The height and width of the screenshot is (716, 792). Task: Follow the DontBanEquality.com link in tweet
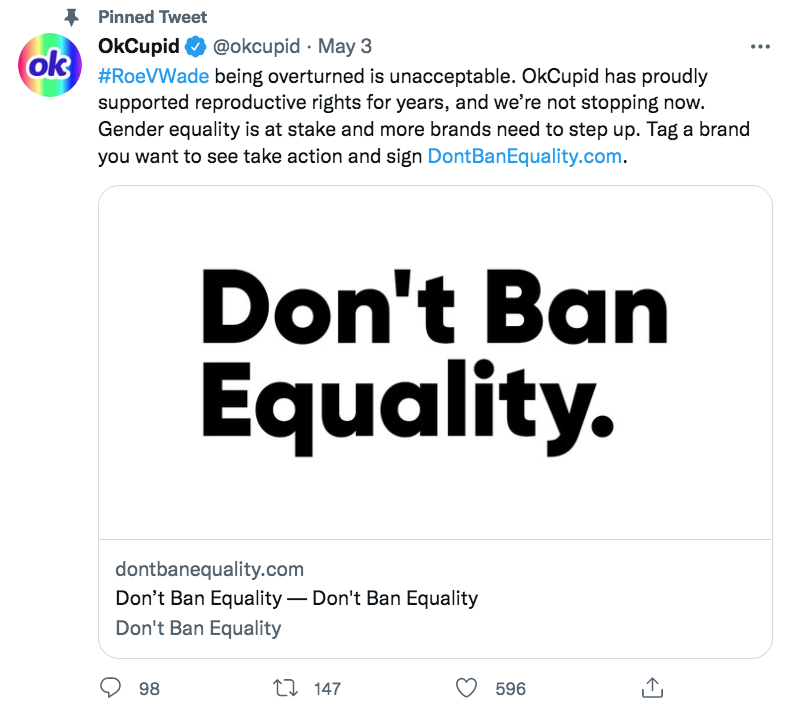coord(524,156)
